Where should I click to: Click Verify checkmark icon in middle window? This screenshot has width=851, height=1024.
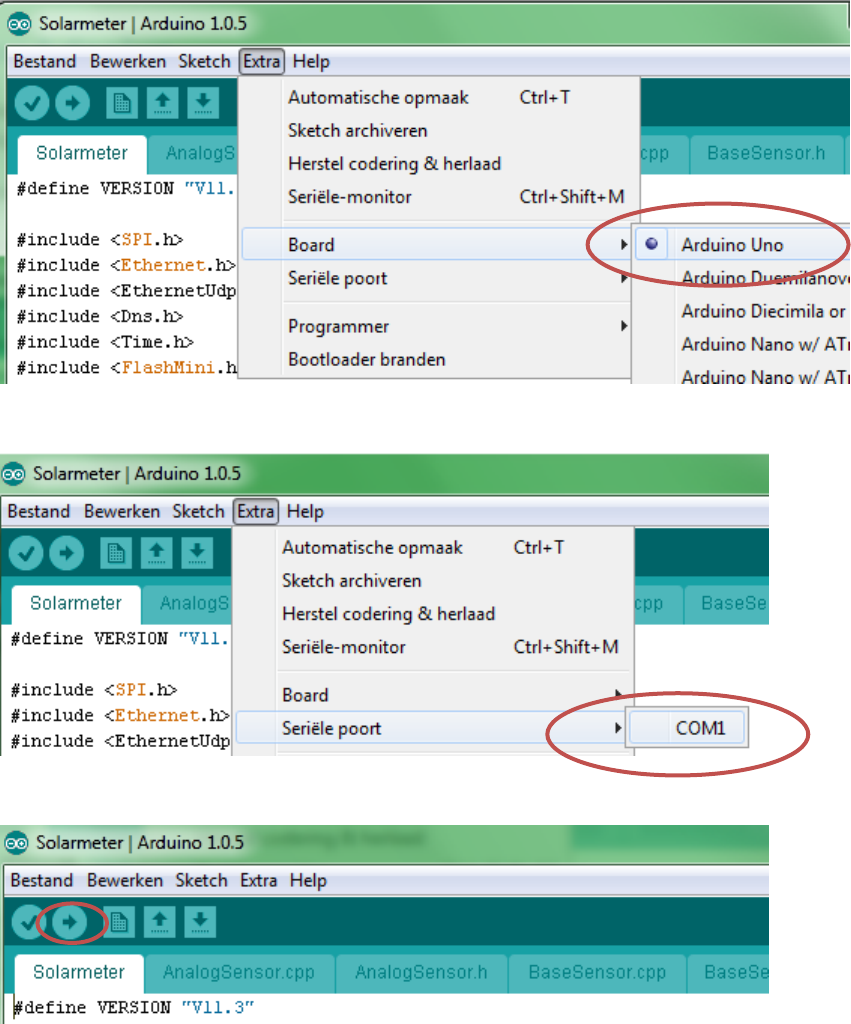[x=26, y=553]
